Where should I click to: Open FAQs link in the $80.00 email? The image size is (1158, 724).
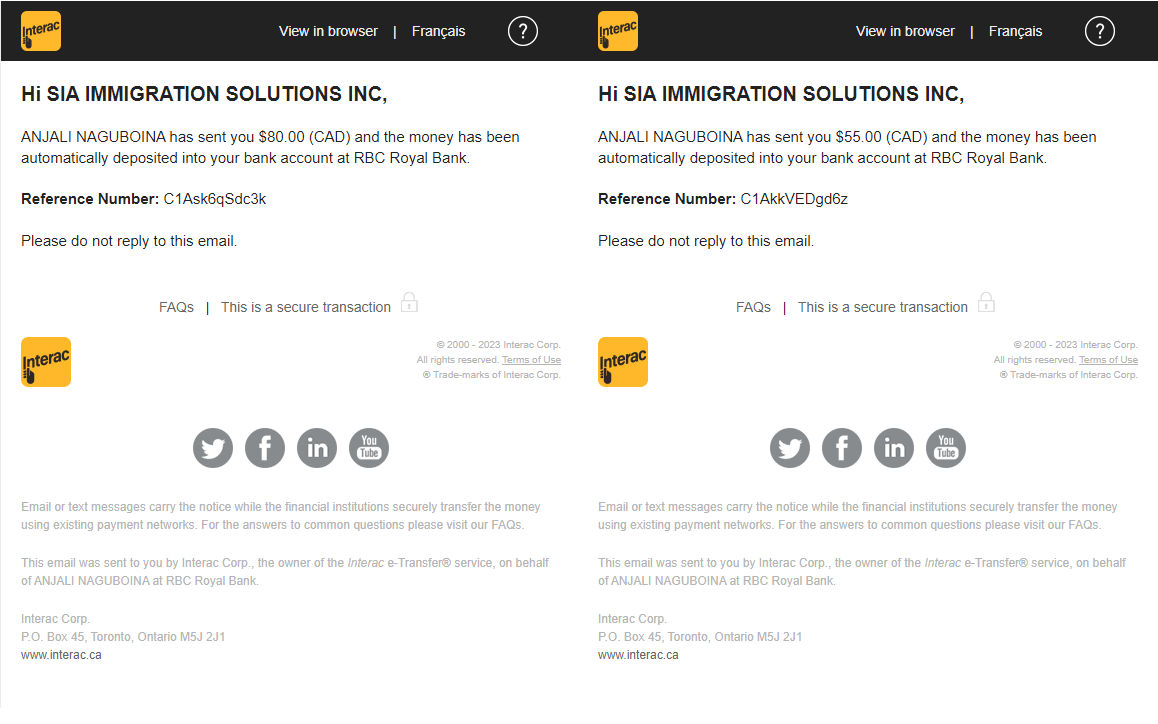177,307
